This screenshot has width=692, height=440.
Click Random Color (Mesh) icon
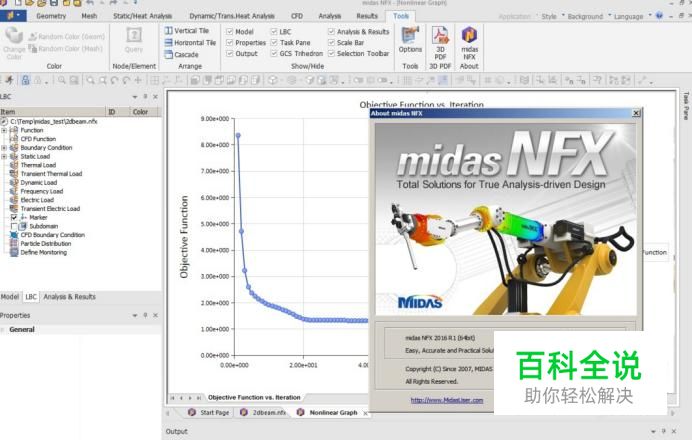click(x=32, y=48)
